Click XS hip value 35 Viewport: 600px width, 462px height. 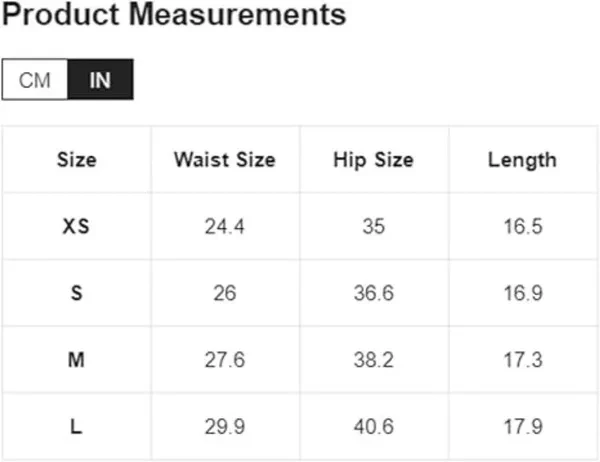tap(373, 226)
